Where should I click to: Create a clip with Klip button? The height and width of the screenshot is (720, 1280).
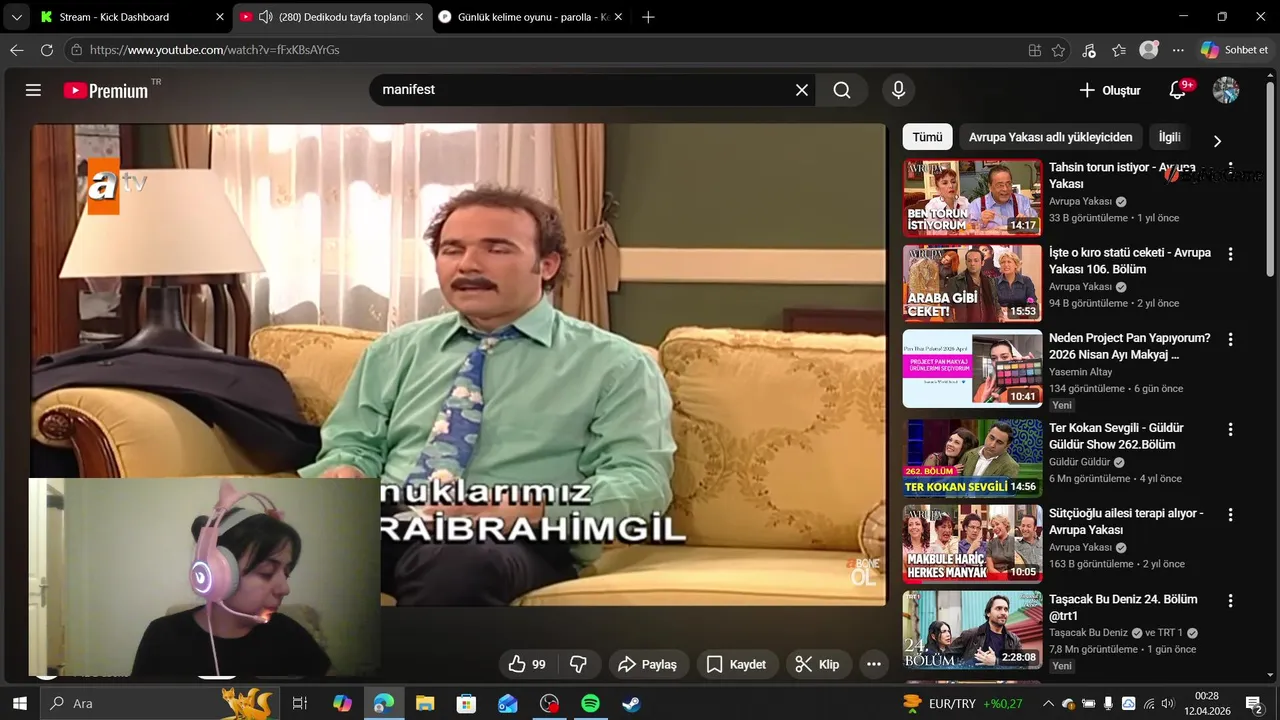point(818,664)
